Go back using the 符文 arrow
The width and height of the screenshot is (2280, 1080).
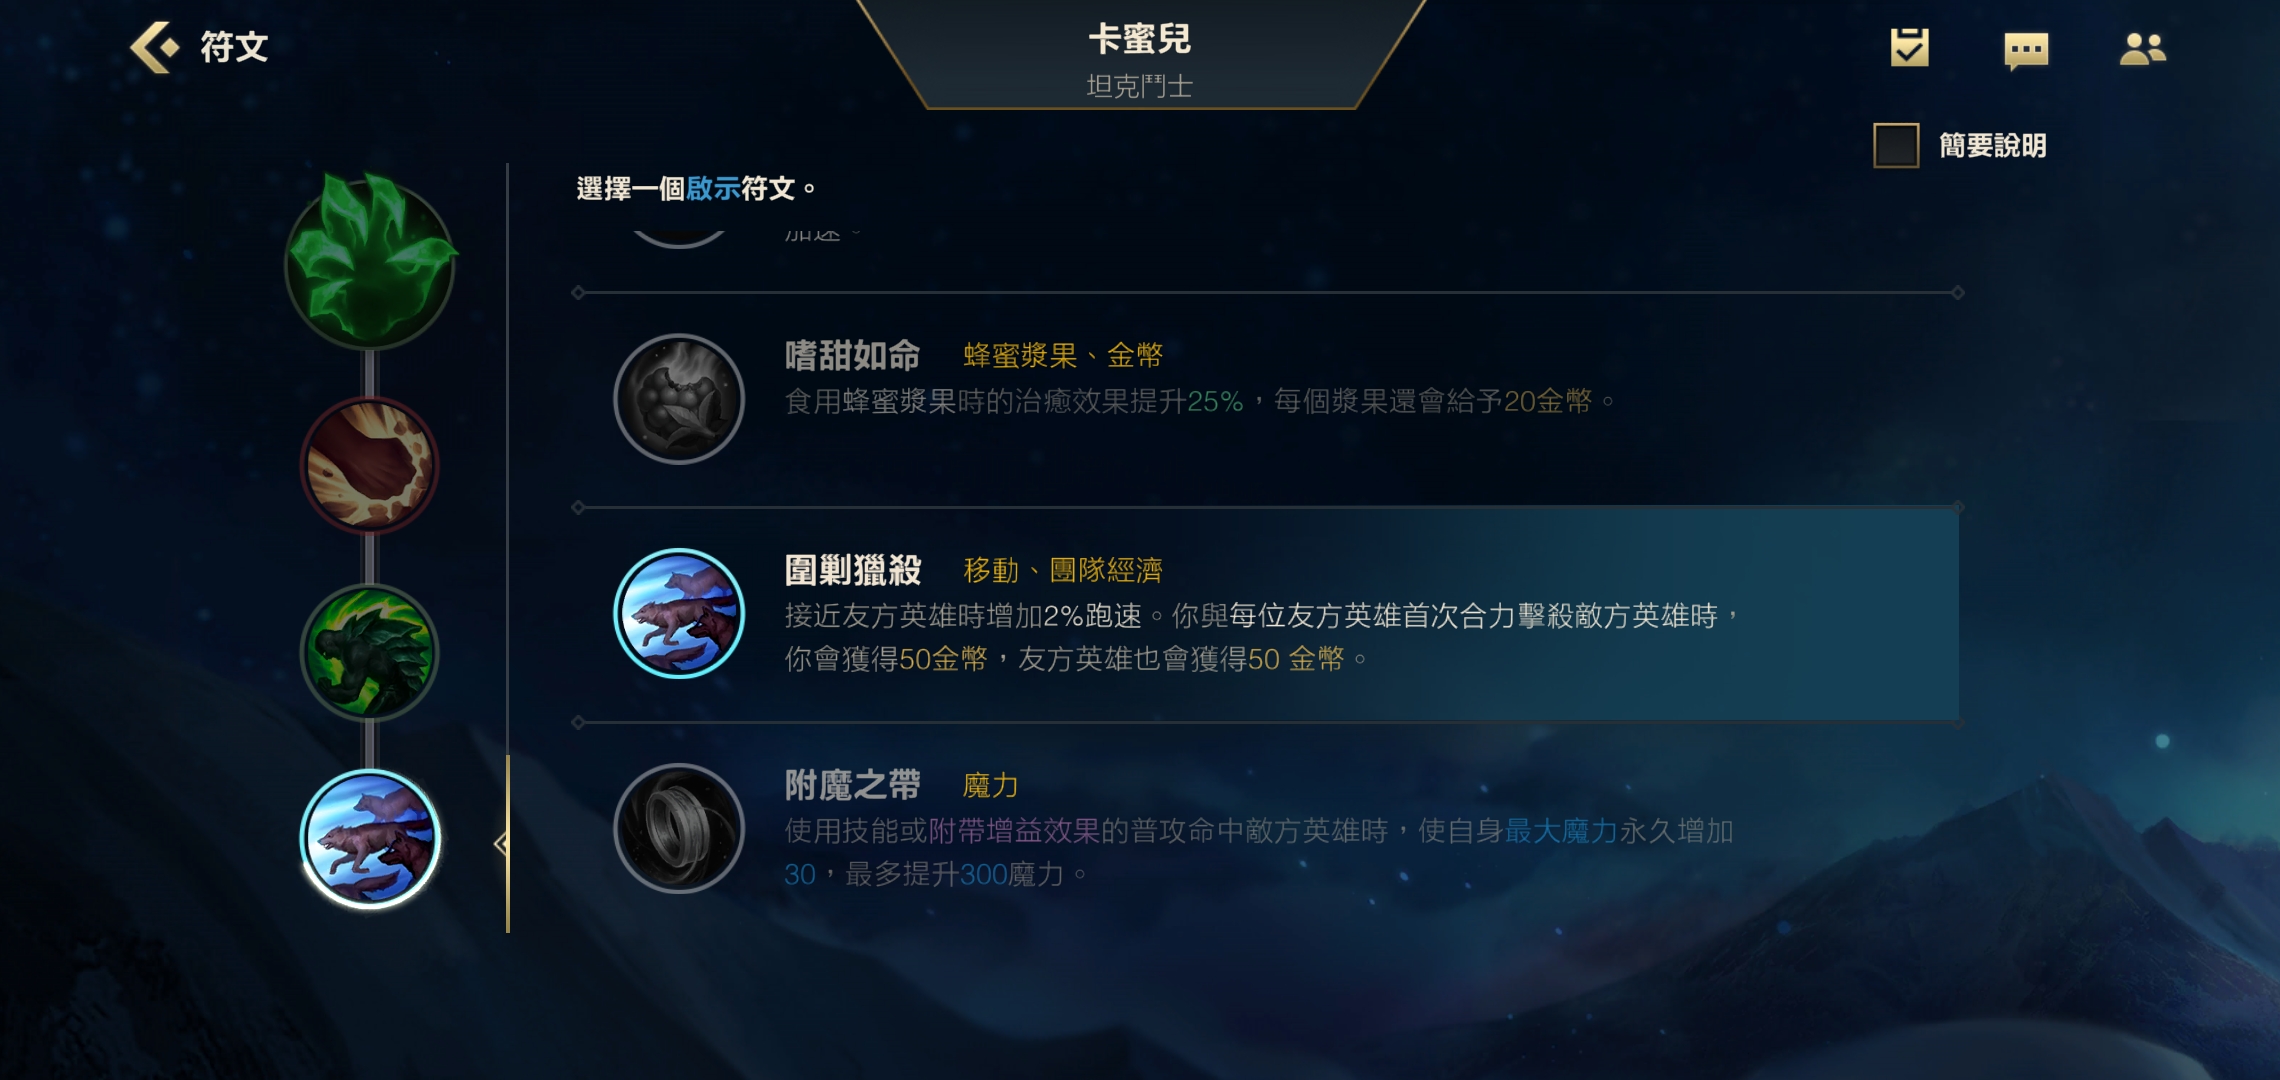tap(155, 47)
